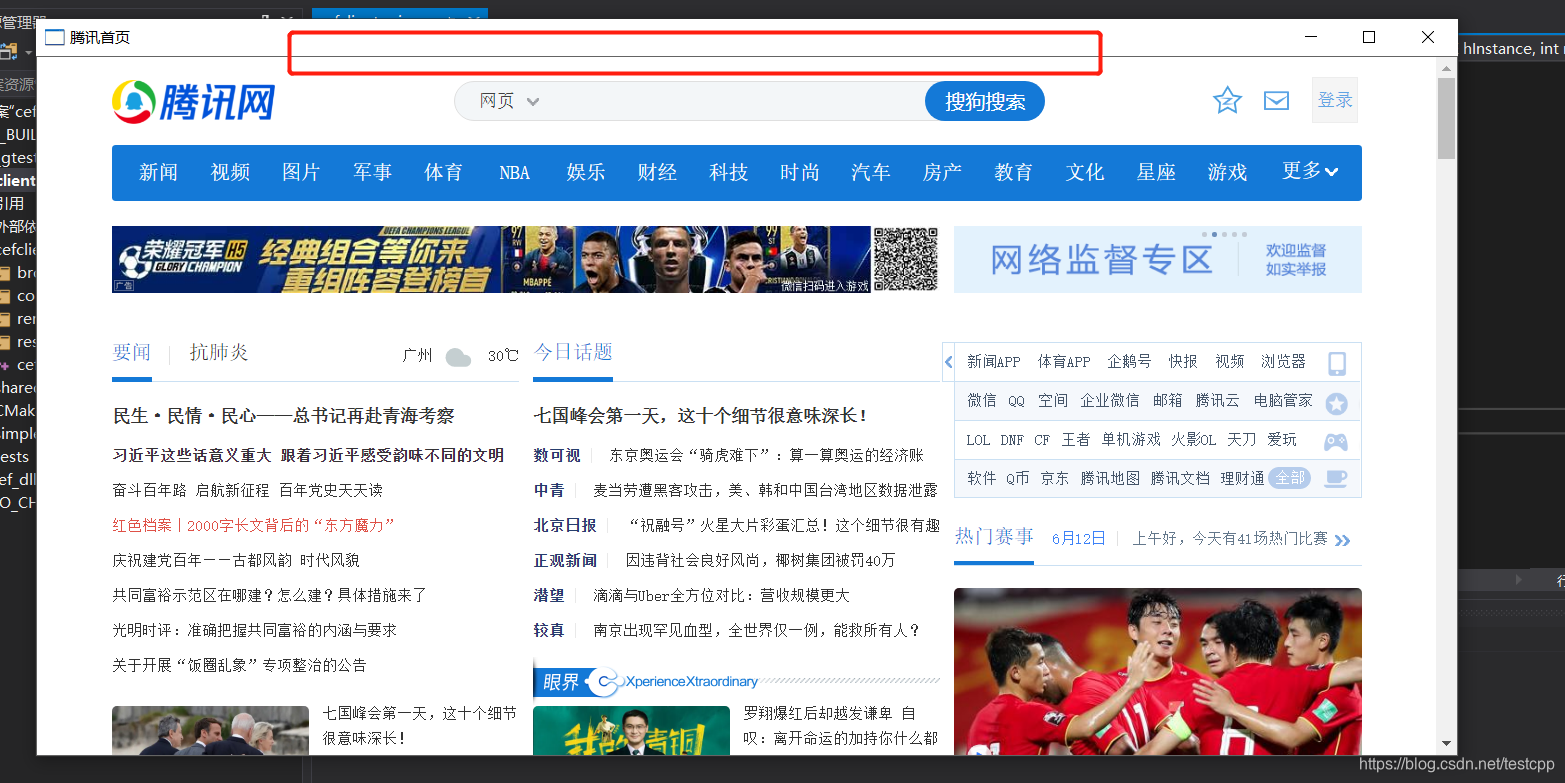
Task: Expand the 更多 navigation menu
Action: (x=1310, y=171)
